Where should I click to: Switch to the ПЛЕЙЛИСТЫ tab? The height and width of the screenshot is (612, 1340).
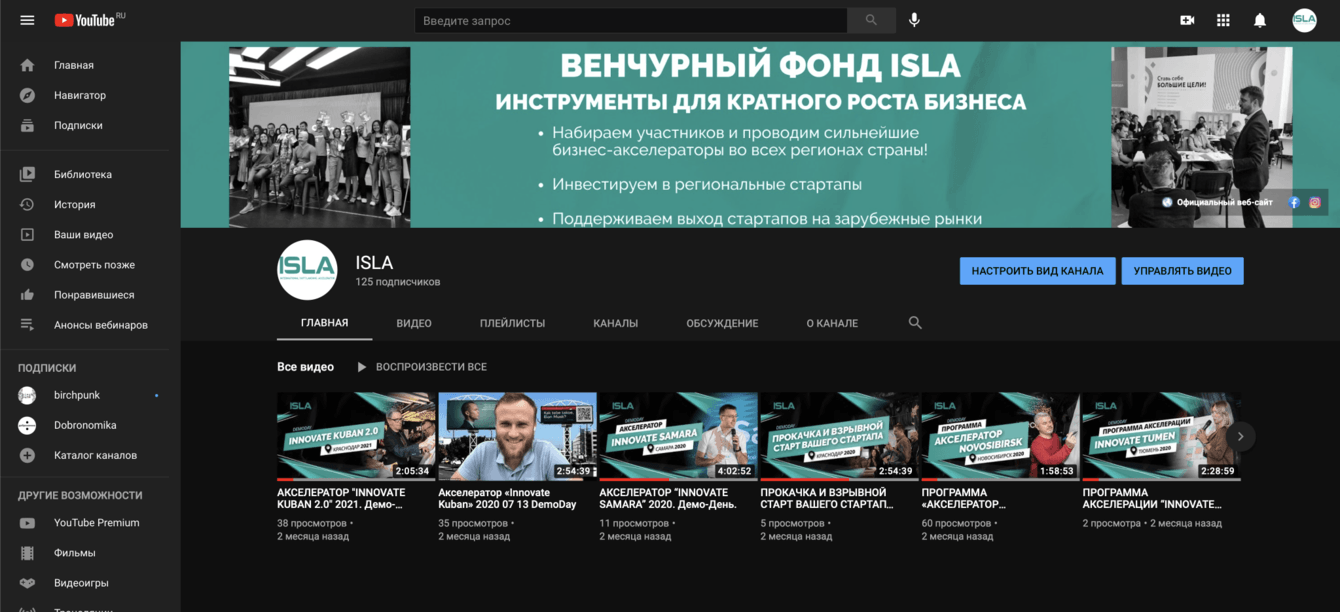[x=512, y=323]
